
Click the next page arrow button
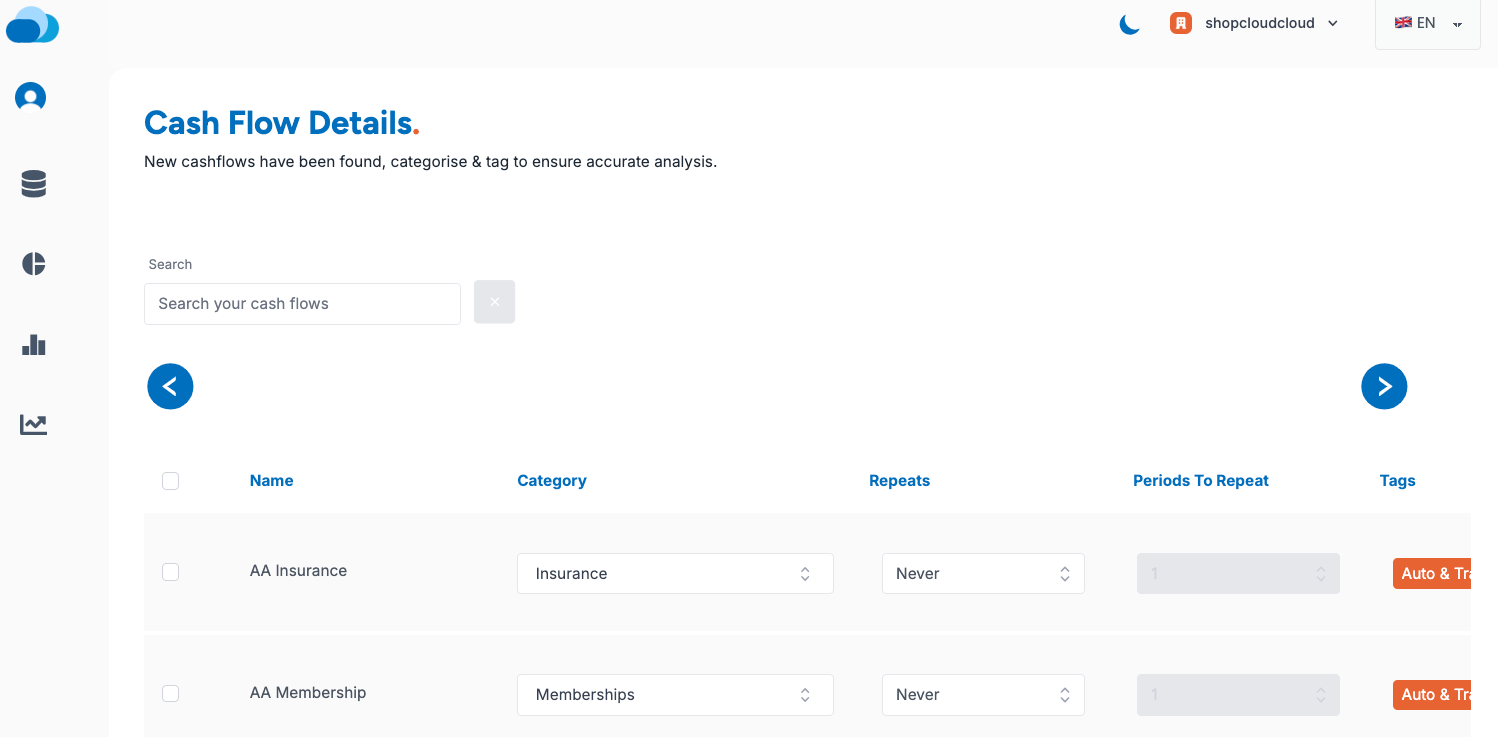(1384, 386)
